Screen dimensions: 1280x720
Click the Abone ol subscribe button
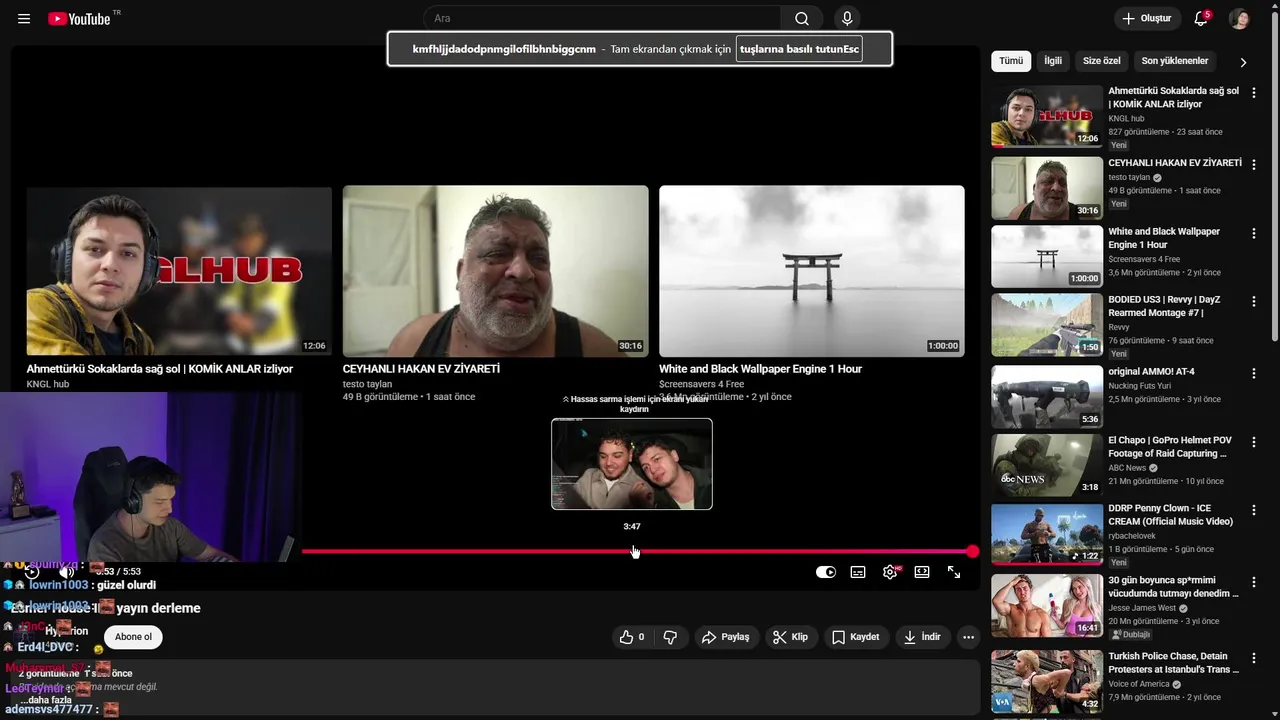point(133,637)
